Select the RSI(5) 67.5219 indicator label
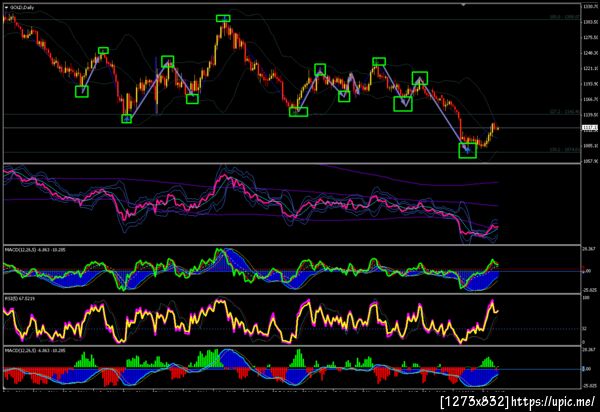 tap(20, 298)
